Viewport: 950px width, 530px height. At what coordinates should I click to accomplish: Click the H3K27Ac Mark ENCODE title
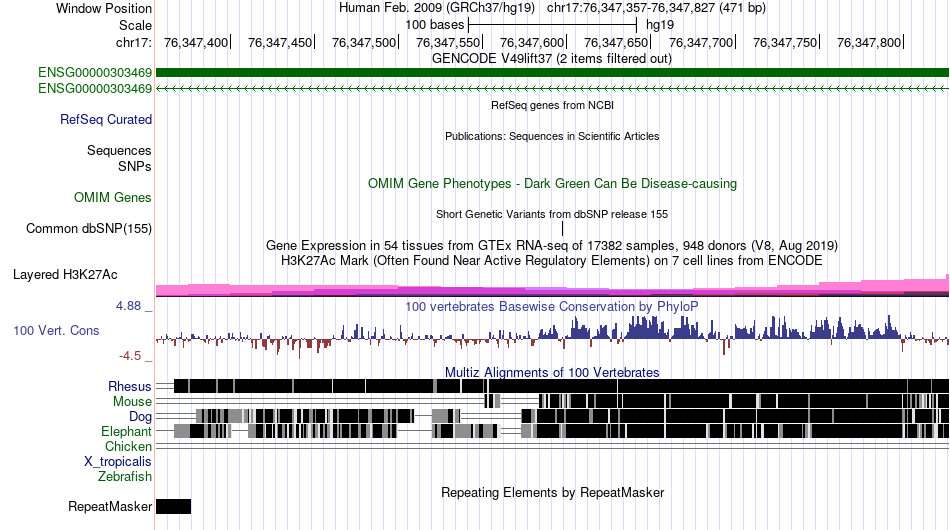pos(552,261)
